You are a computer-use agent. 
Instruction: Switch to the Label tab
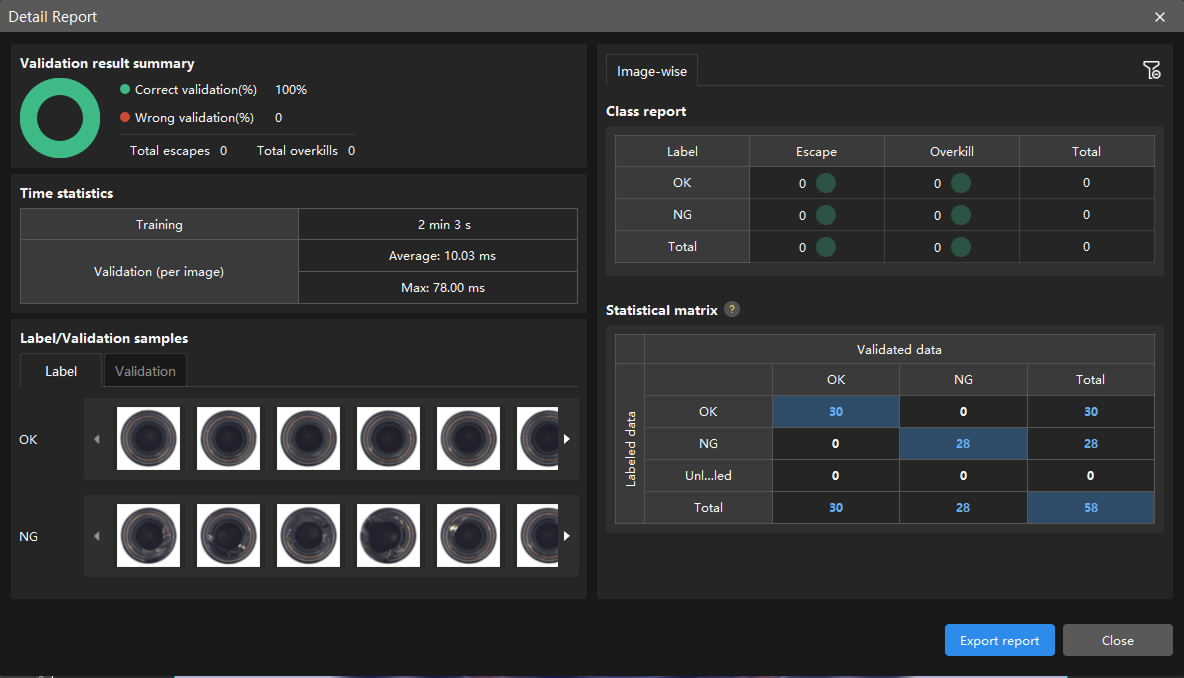(x=60, y=371)
